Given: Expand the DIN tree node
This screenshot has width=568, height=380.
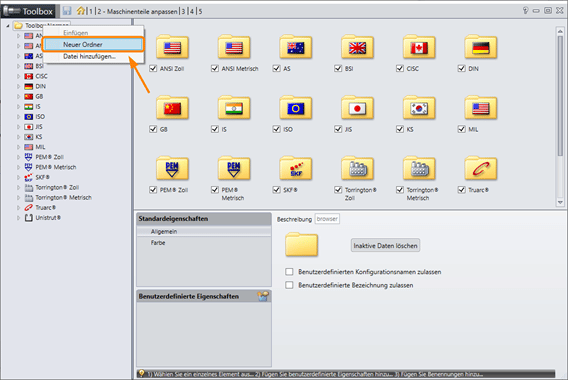Looking at the screenshot, I should point(18,87).
